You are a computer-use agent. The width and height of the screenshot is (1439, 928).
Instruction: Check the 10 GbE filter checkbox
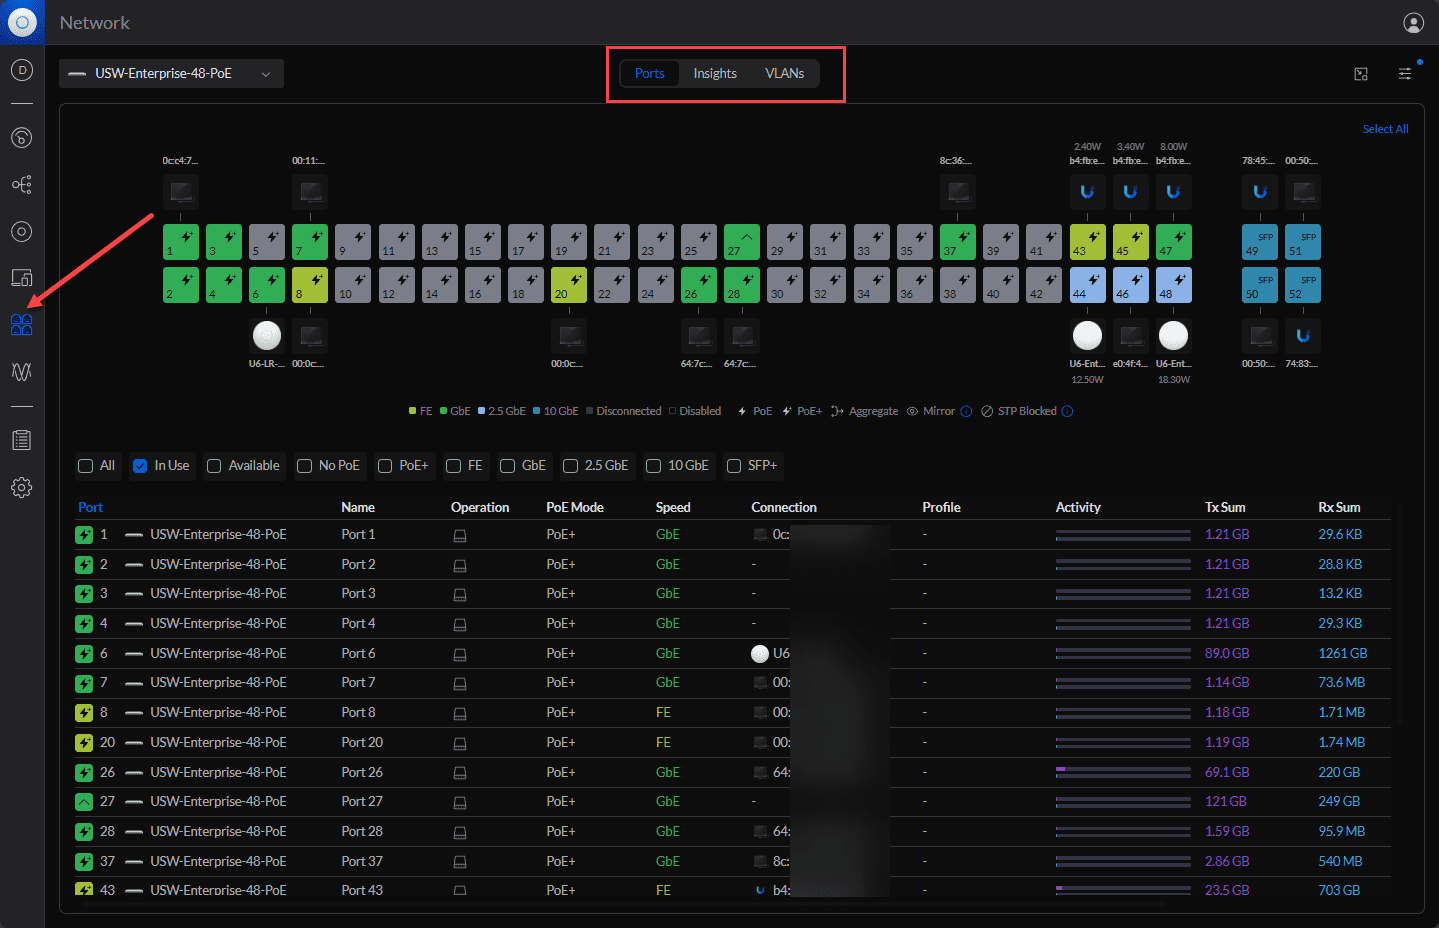click(654, 466)
